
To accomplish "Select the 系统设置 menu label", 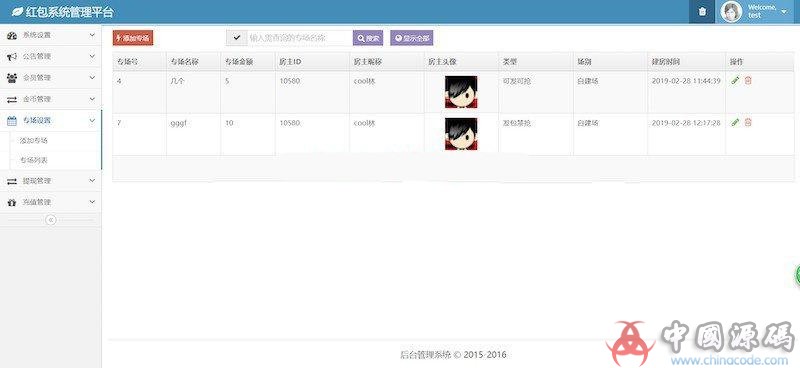I will pyautogui.click(x=37, y=35).
